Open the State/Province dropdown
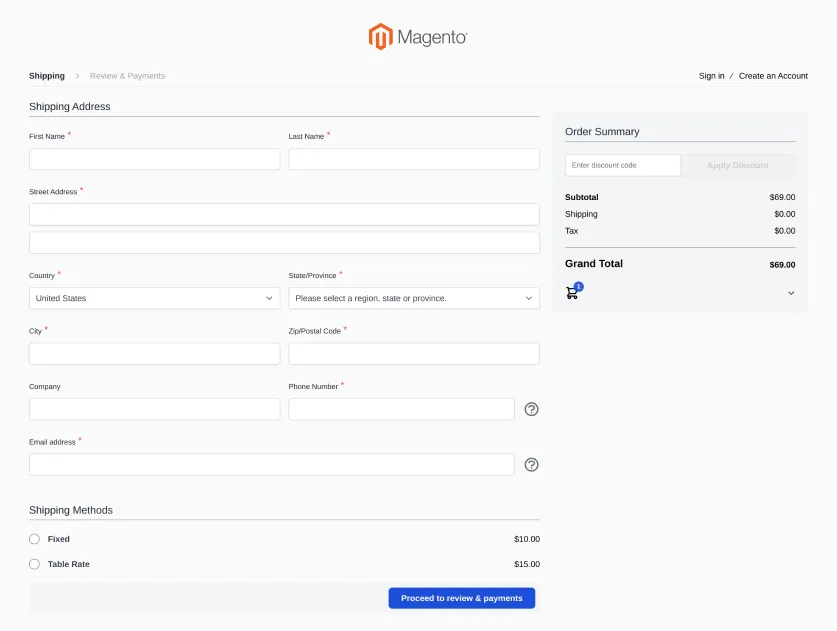This screenshot has height=631, width=837. coord(413,298)
